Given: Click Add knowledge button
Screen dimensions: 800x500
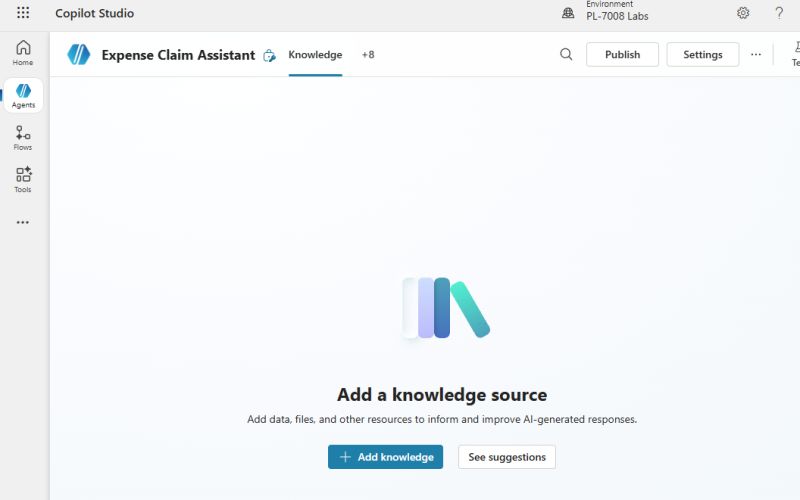Looking at the screenshot, I should (x=385, y=457).
